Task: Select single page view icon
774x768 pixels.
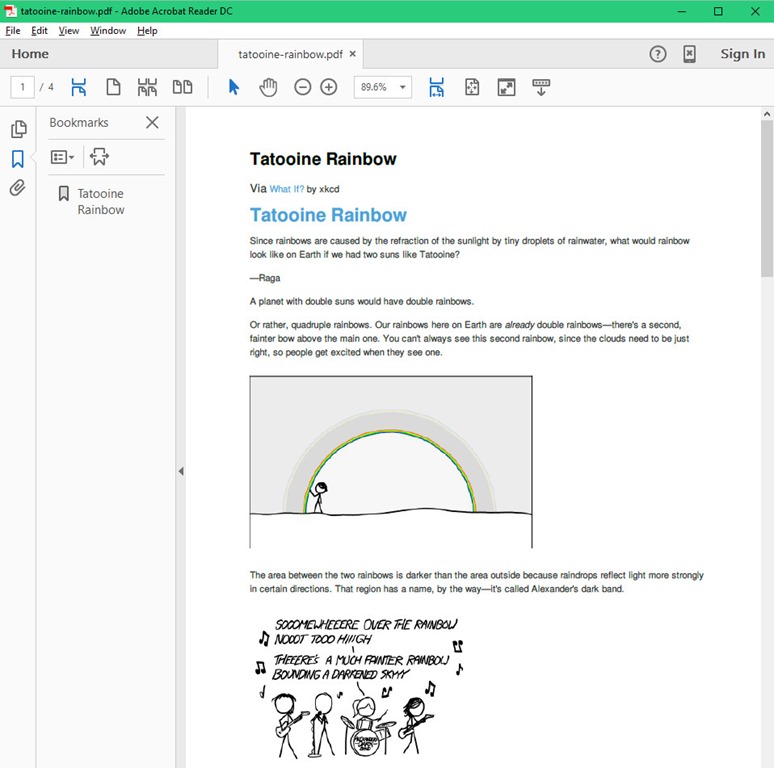Action: (114, 87)
